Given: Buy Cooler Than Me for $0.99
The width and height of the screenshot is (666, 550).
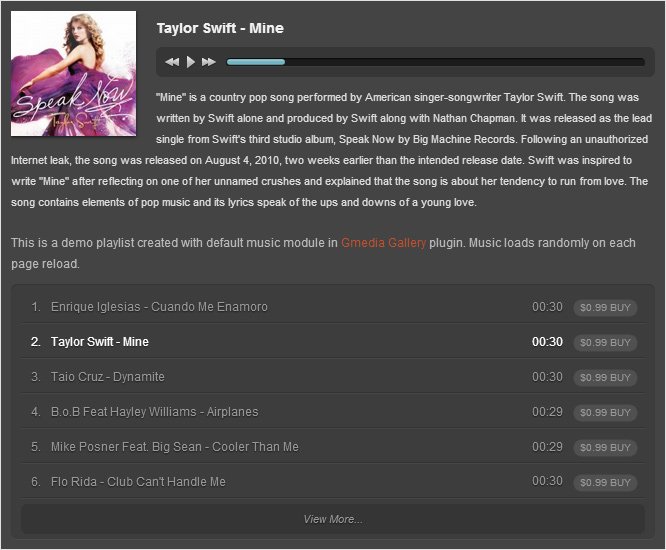Looking at the screenshot, I should [x=605, y=448].
